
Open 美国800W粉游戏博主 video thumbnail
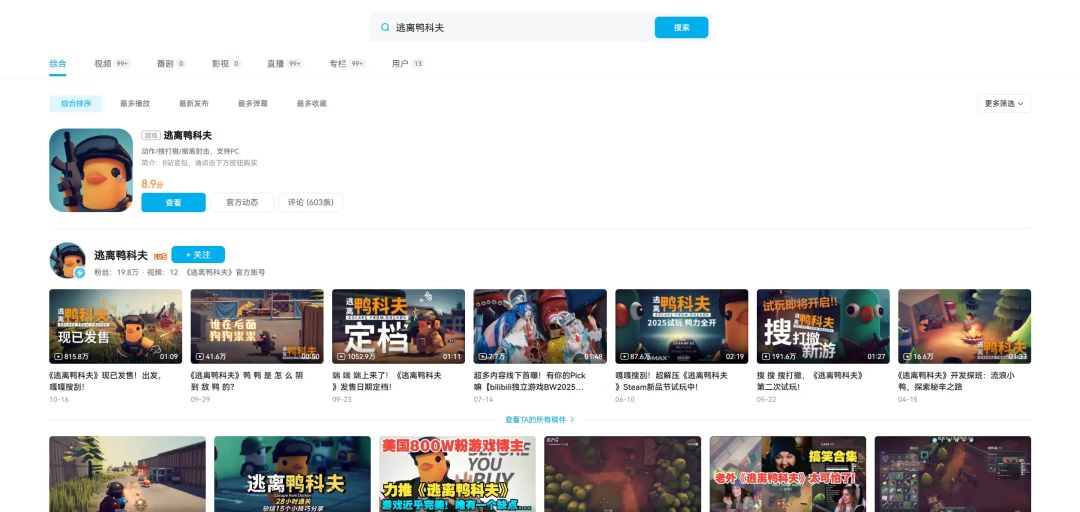click(457, 474)
